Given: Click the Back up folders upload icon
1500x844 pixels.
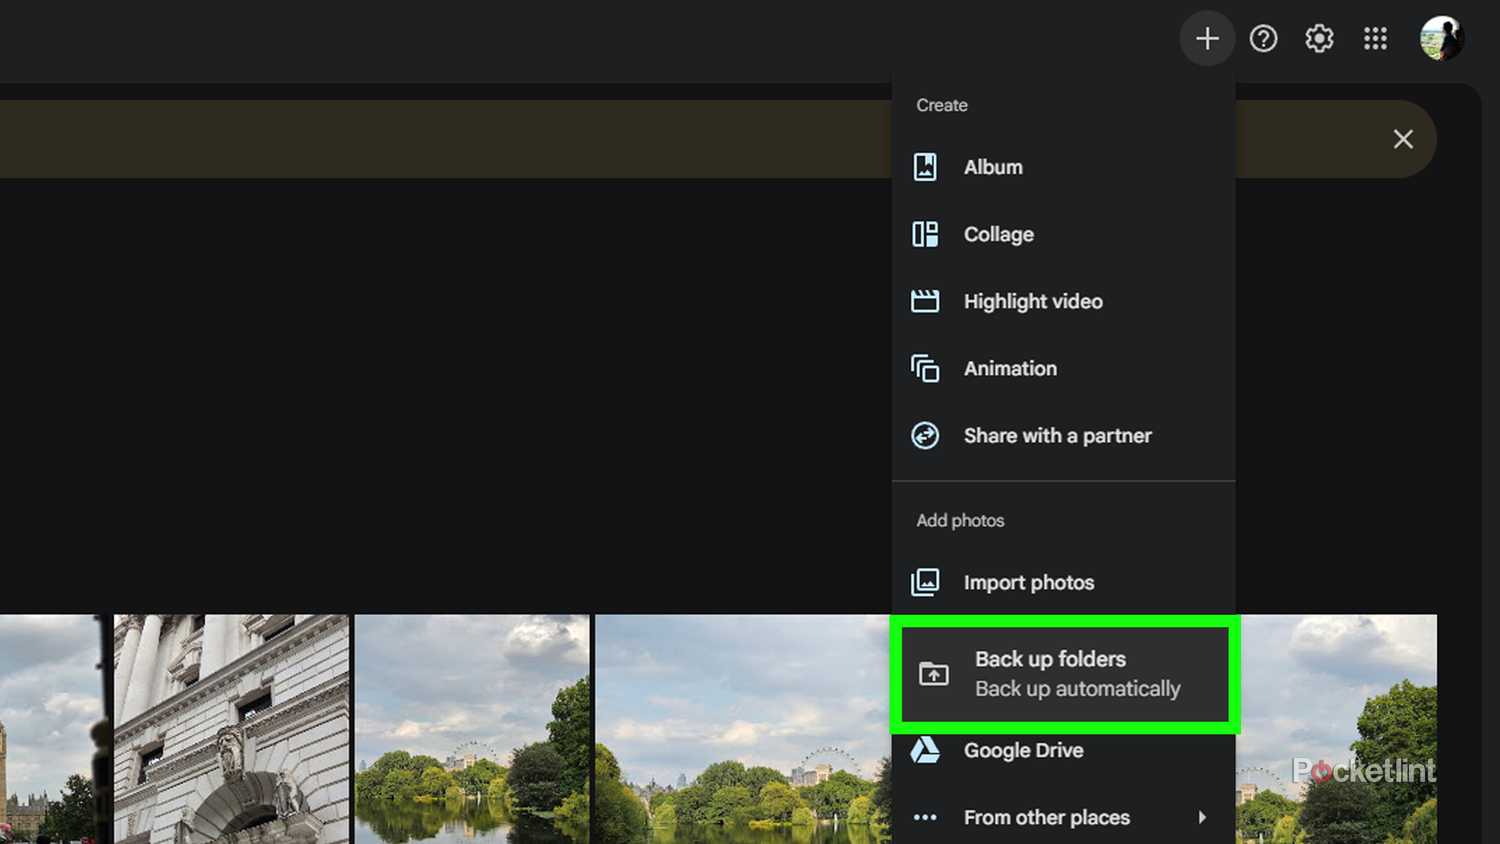Looking at the screenshot, I should [x=934, y=674].
